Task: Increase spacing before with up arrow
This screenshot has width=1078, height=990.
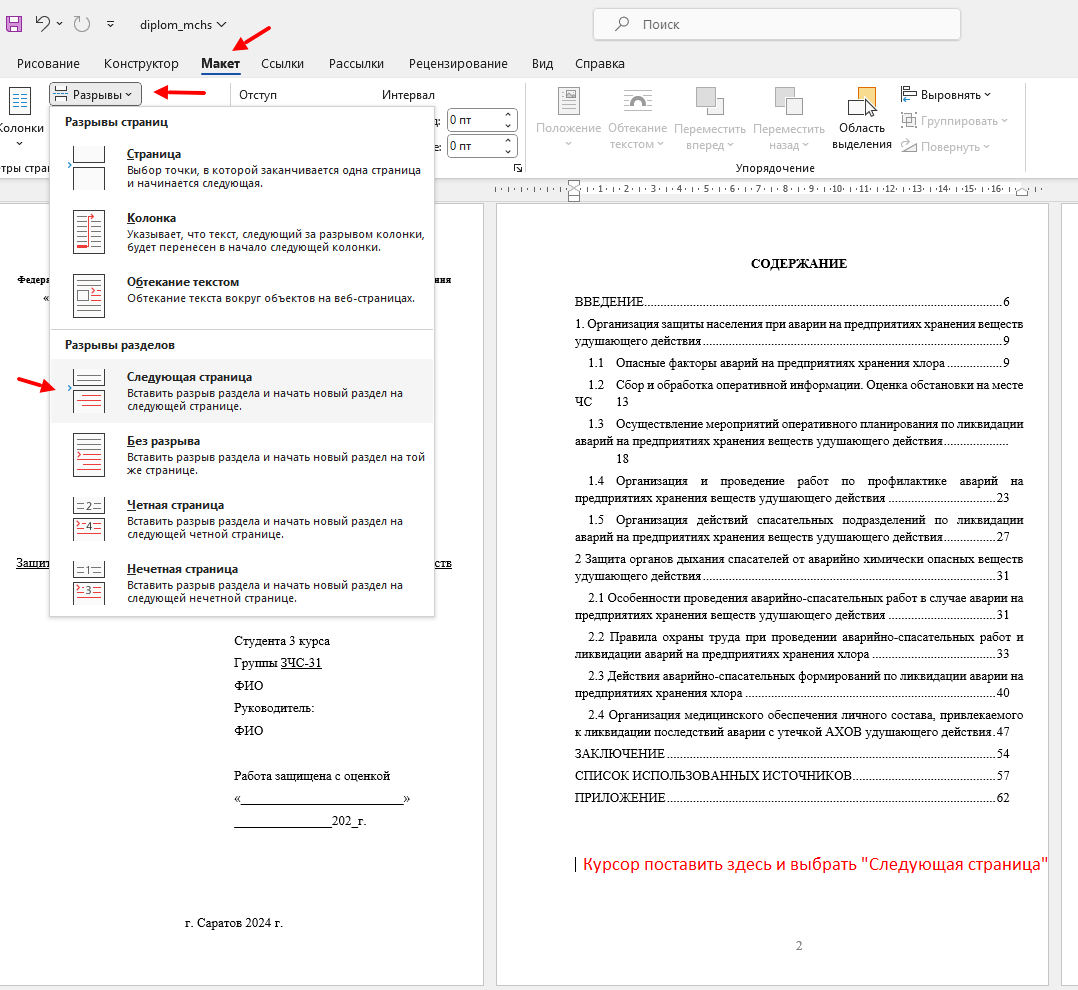Action: 508,115
